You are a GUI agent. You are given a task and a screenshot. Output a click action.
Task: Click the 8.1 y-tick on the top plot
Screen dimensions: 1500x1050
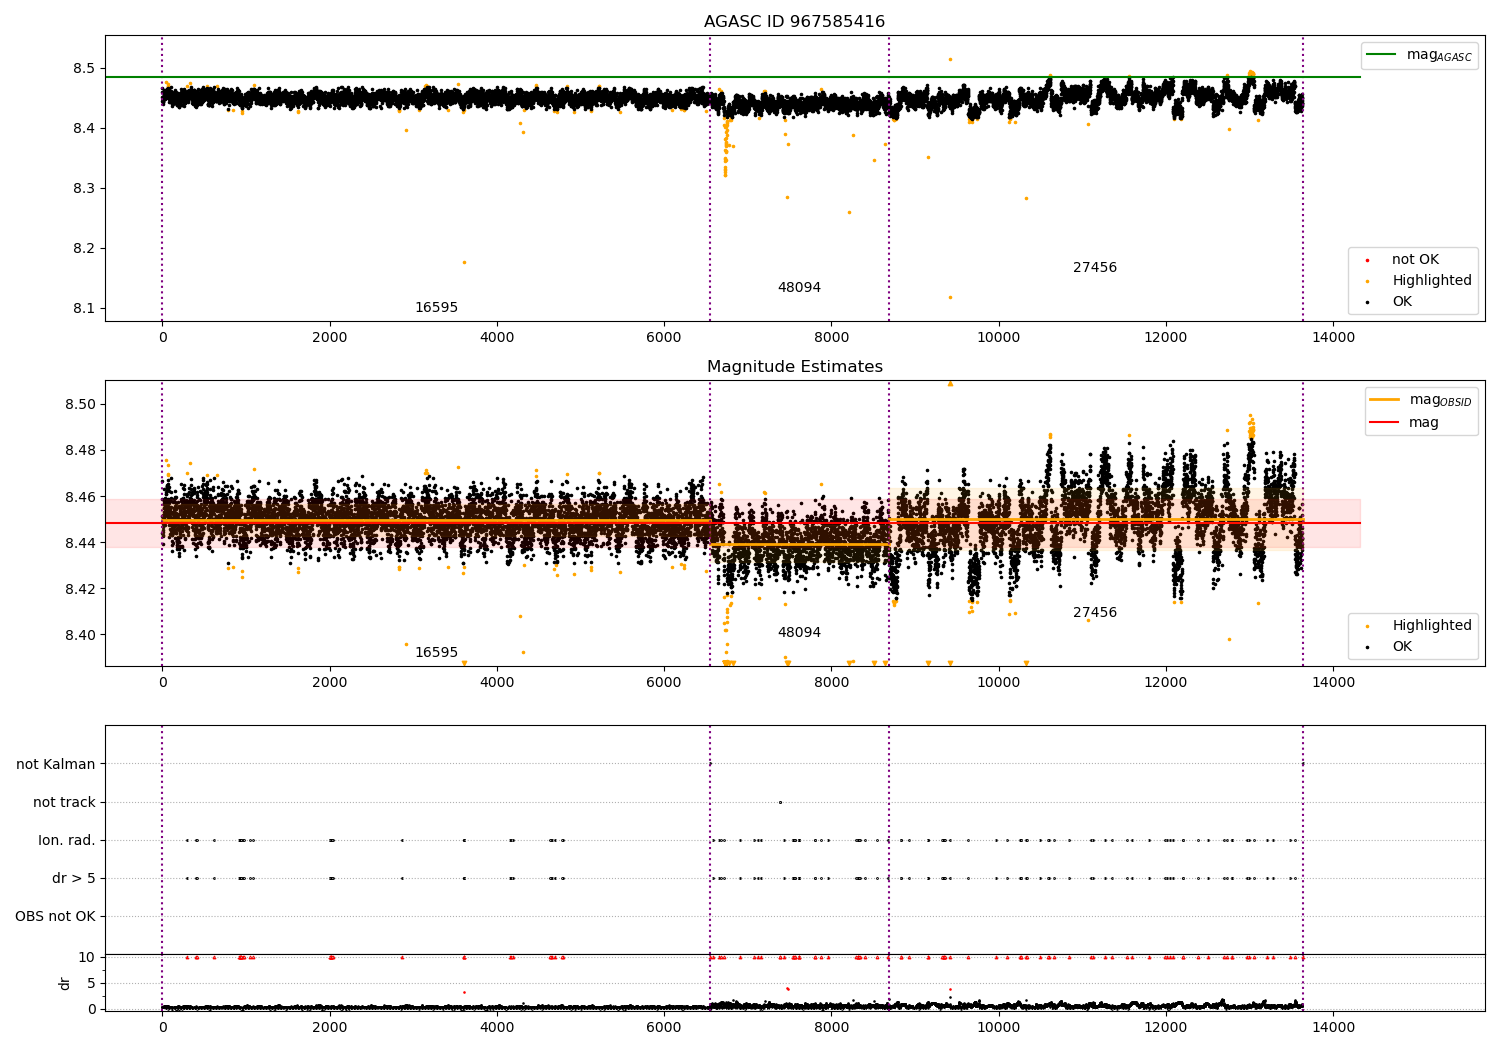[x=85, y=309]
